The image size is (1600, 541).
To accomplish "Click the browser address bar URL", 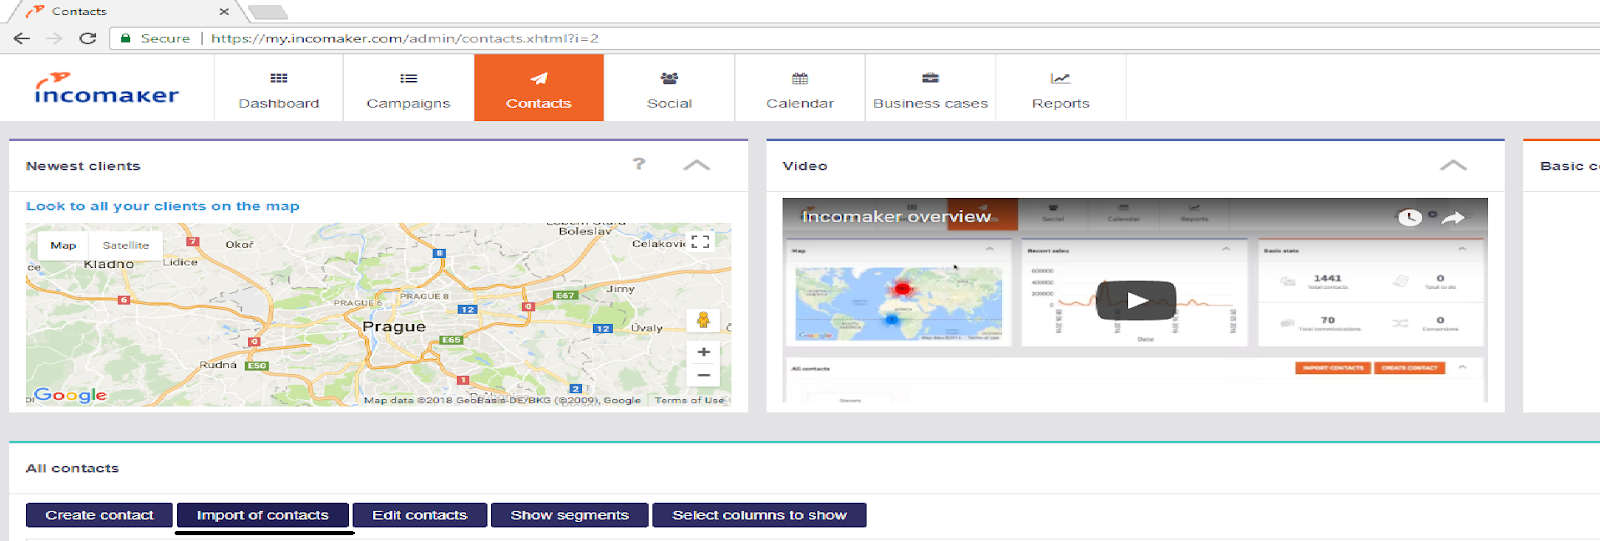I will [x=405, y=38].
